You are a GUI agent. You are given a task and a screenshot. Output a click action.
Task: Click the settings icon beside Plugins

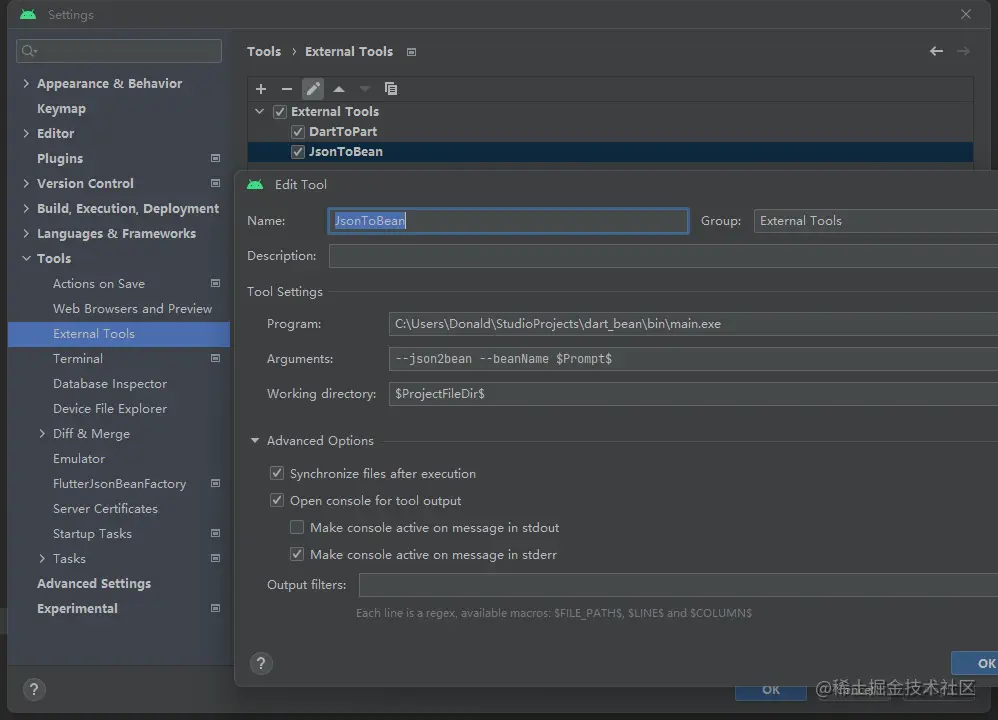click(215, 158)
